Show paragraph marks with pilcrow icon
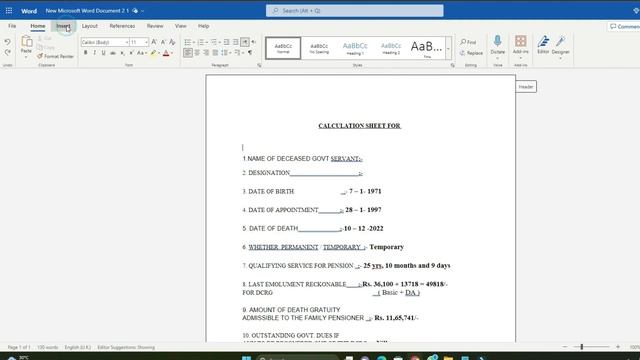The height and width of the screenshot is (360, 640). pos(250,53)
